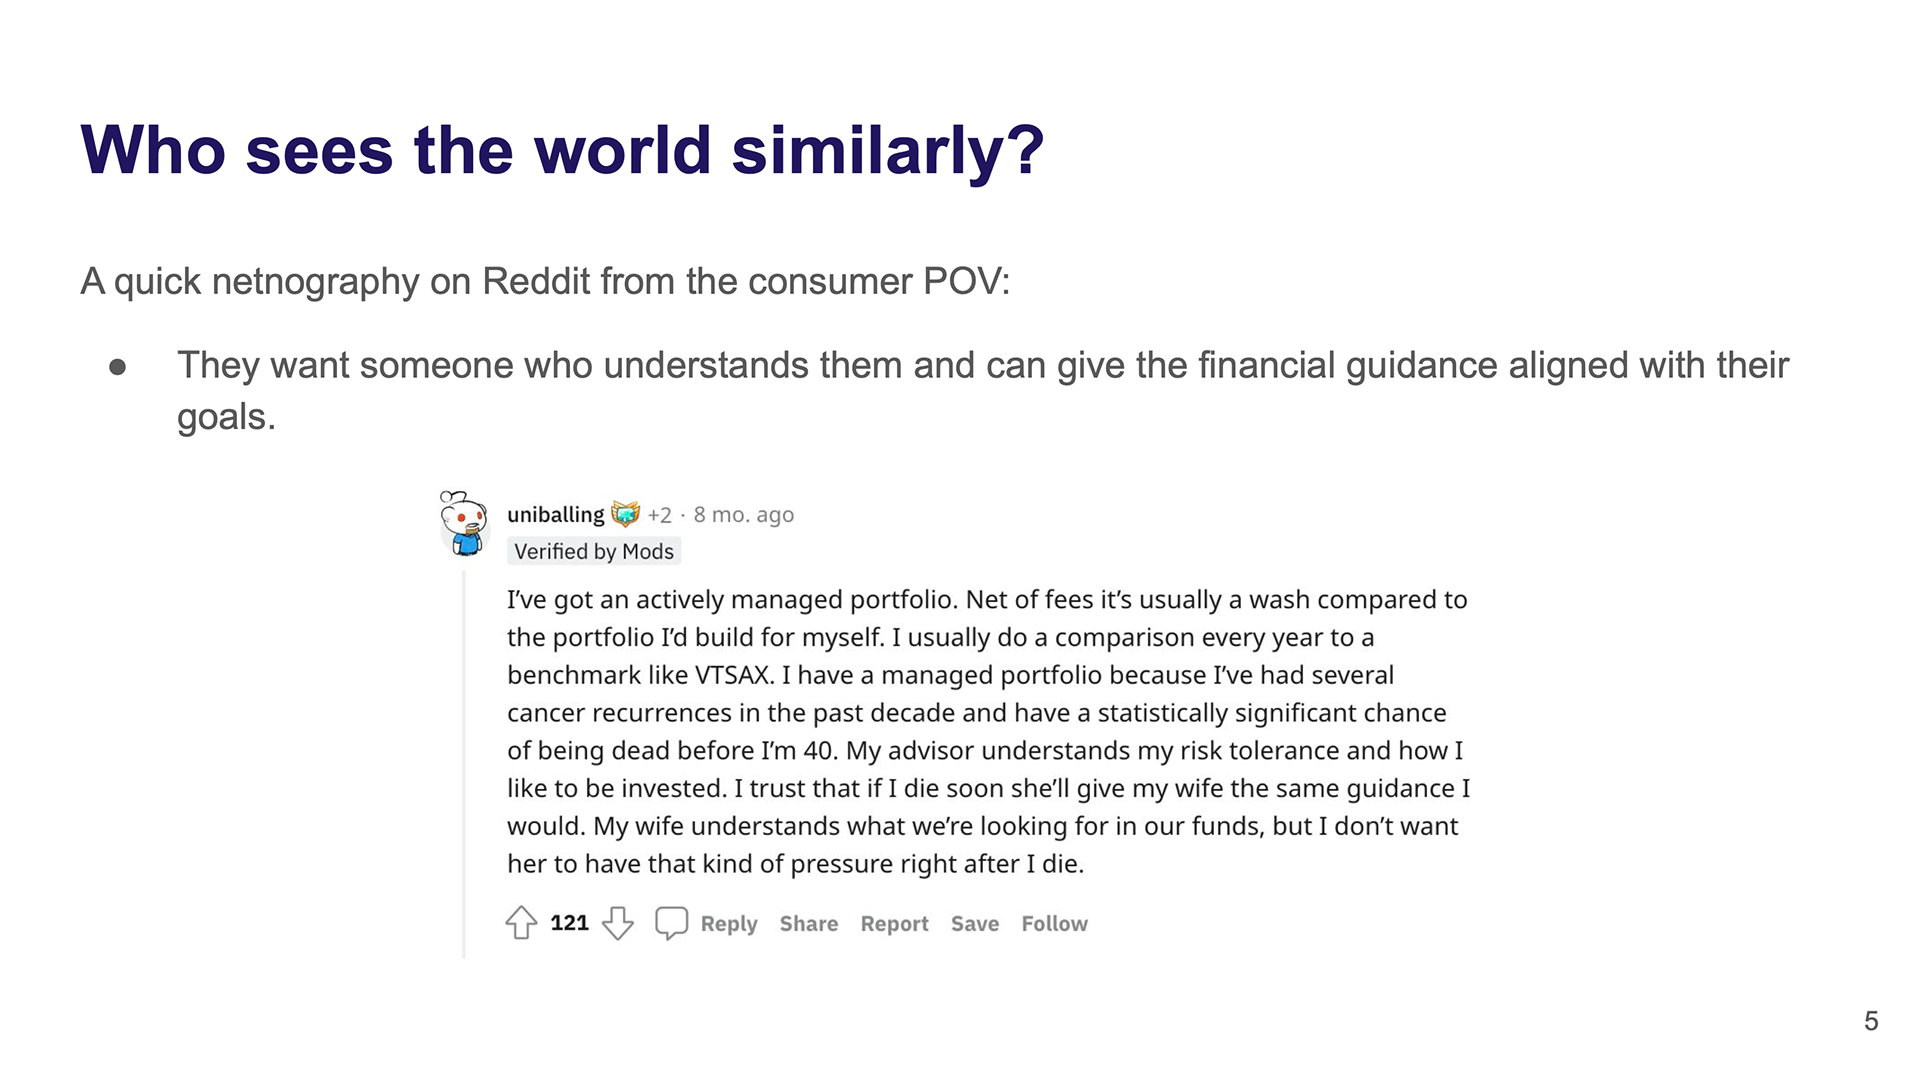Viewport: 1920px width, 1076px height.
Task: Save the comment
Action: tap(975, 923)
